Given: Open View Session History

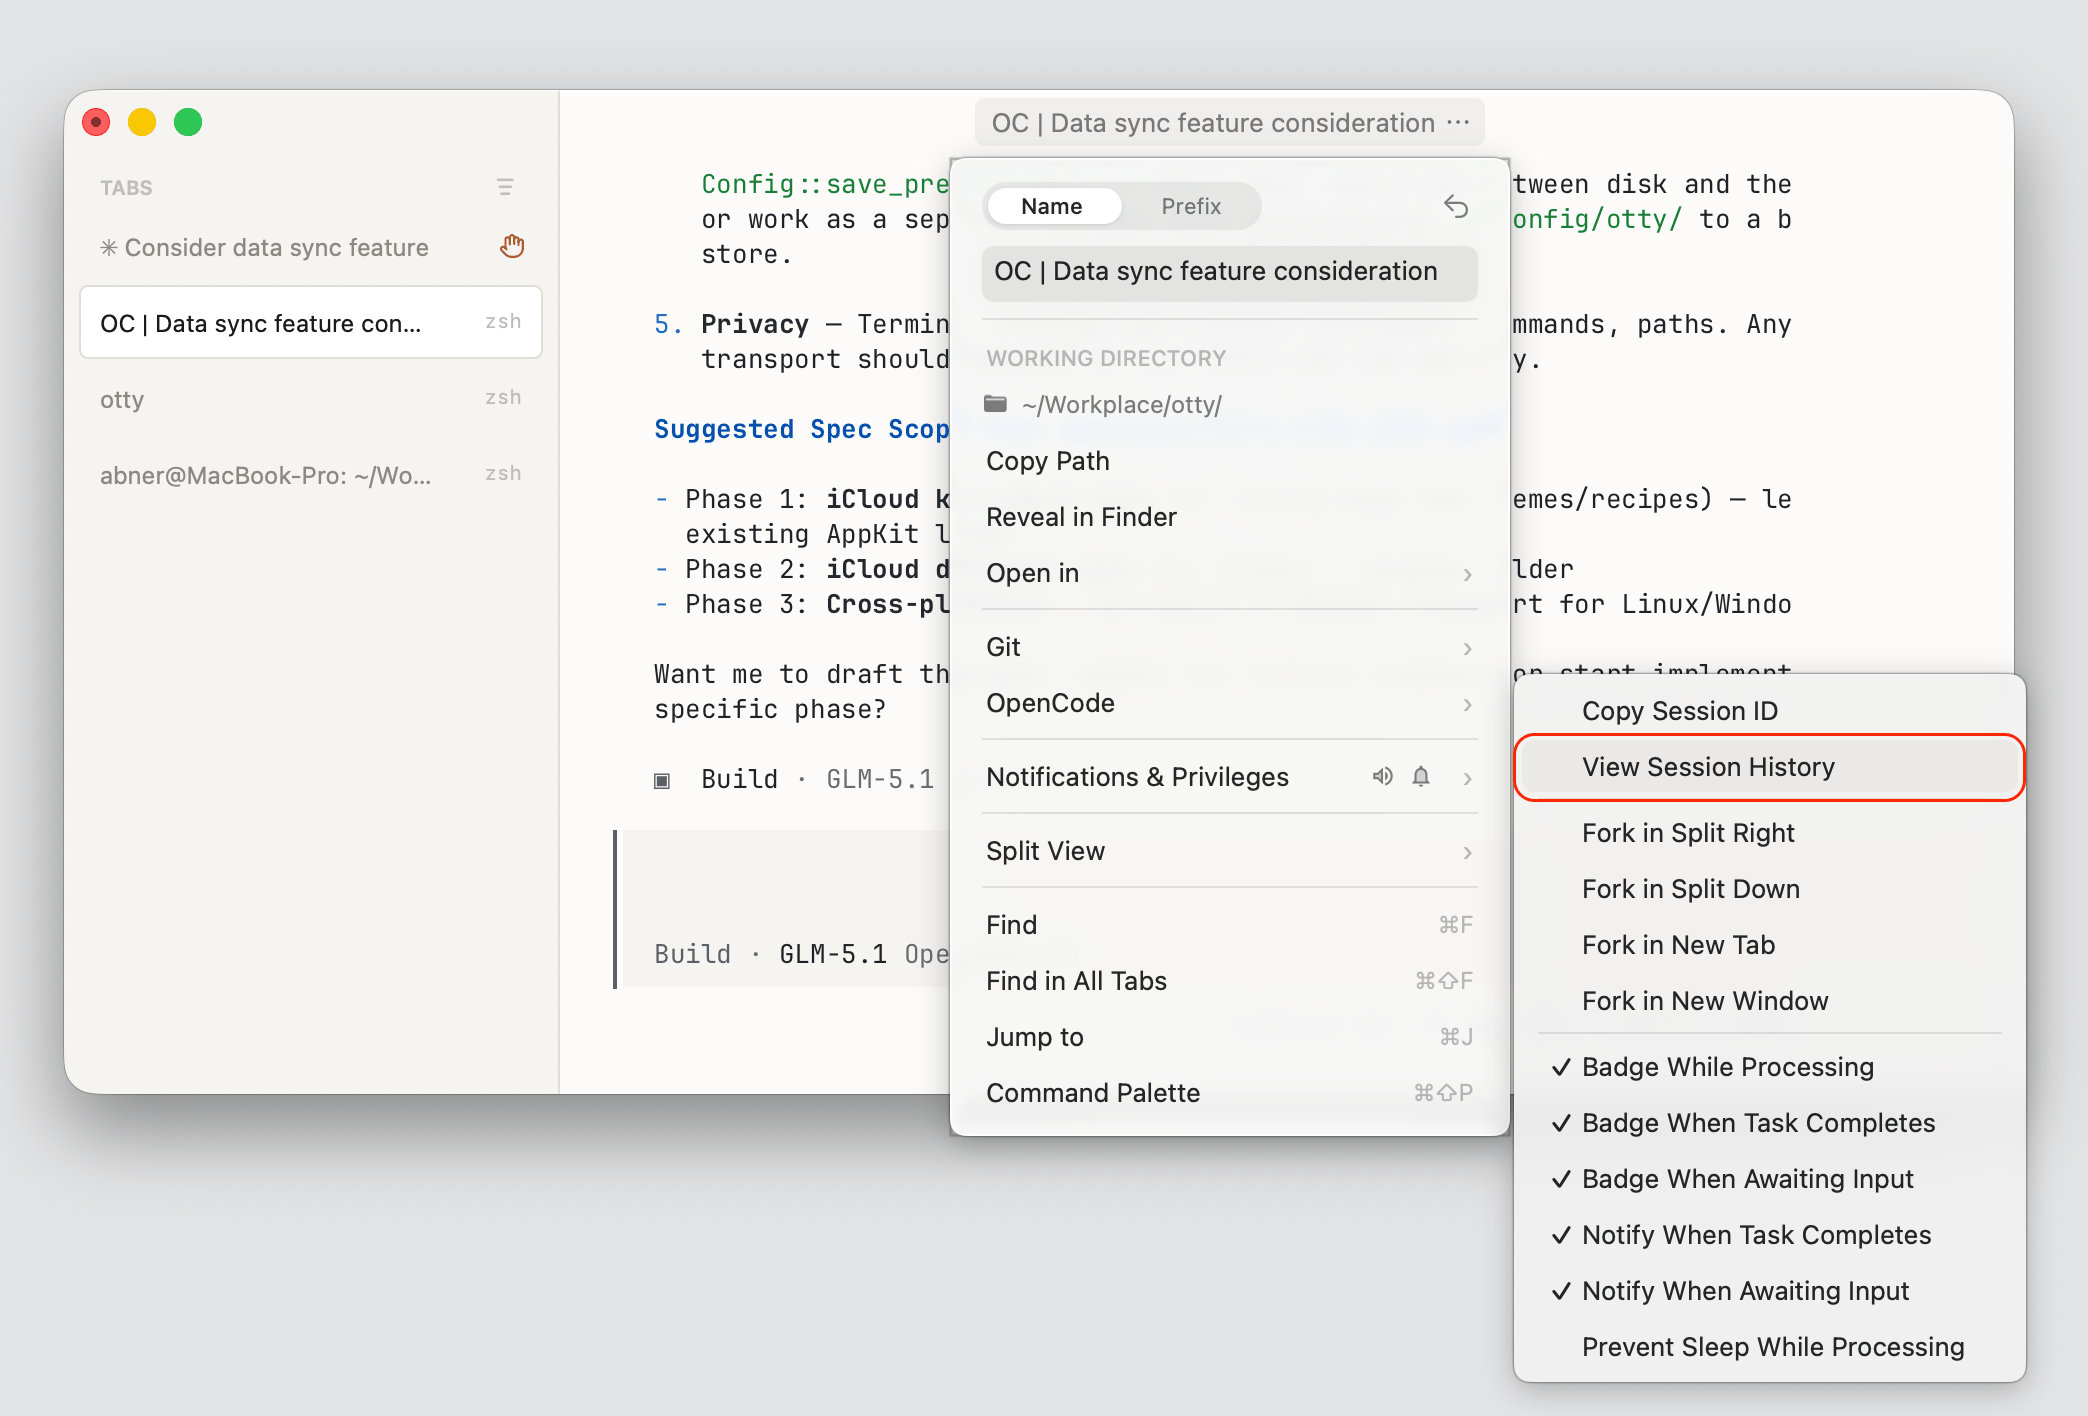Looking at the screenshot, I should coord(1770,767).
